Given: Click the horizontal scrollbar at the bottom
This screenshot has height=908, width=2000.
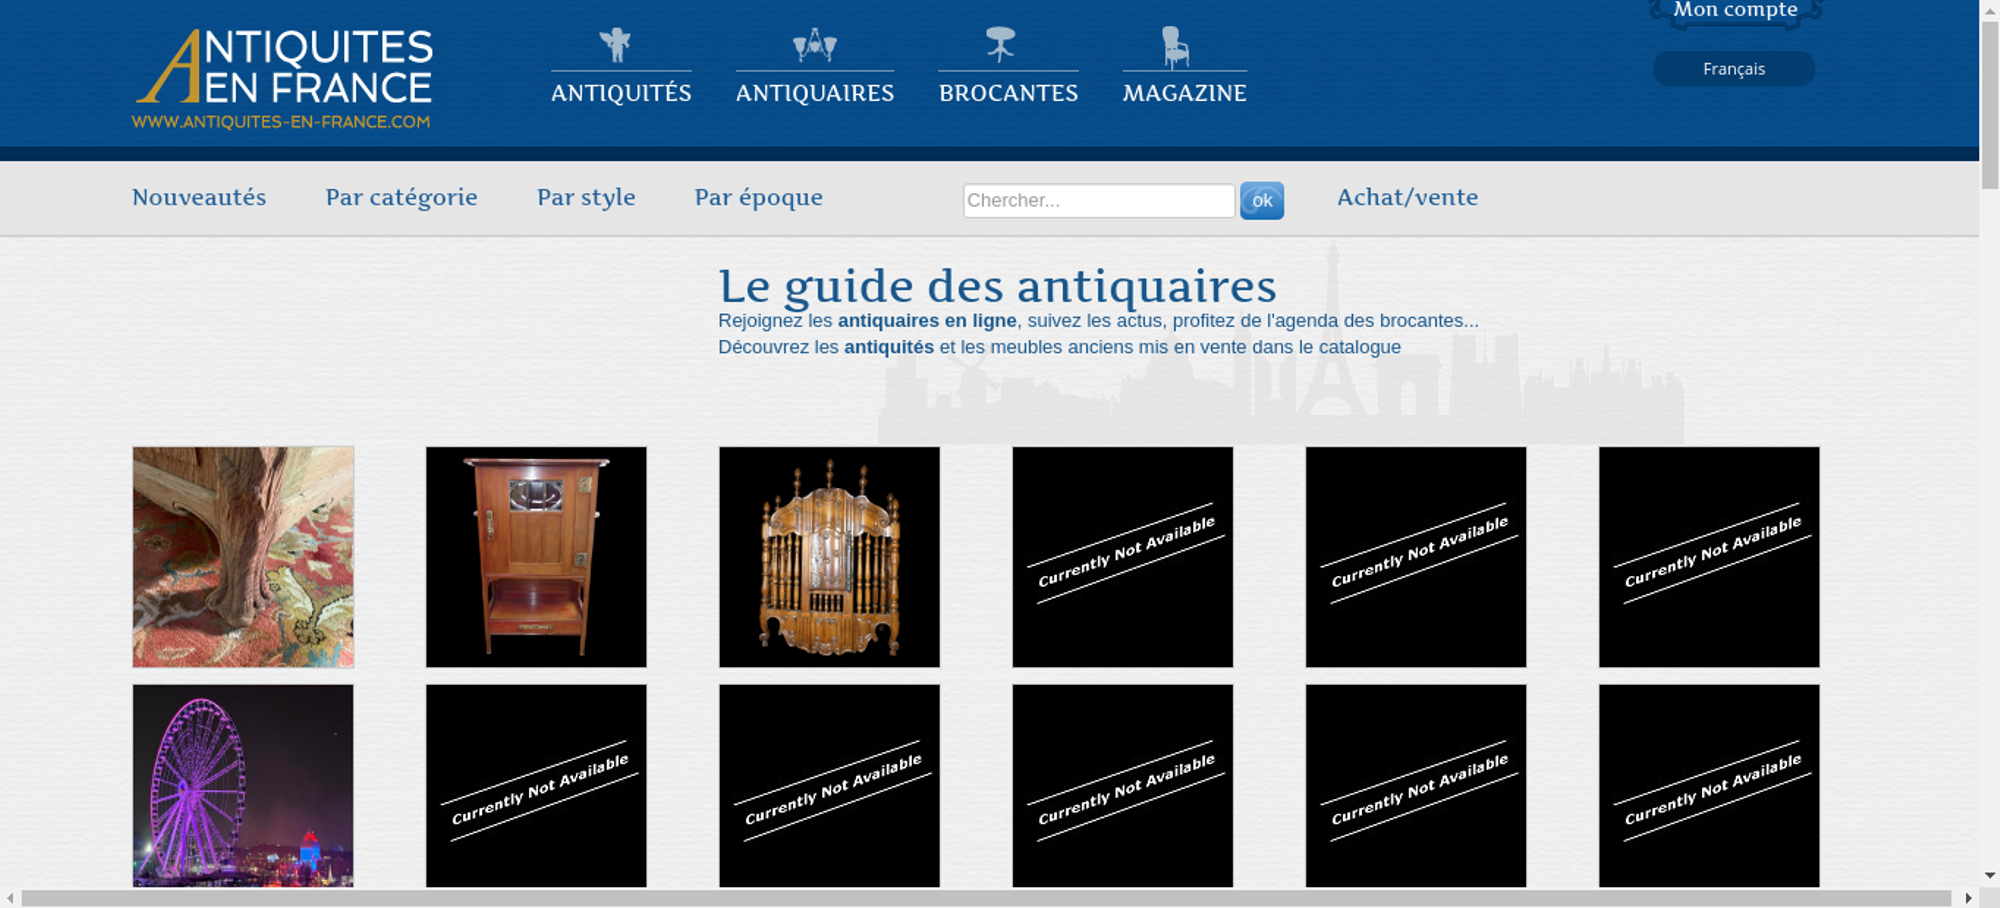Looking at the screenshot, I should coord(985,898).
